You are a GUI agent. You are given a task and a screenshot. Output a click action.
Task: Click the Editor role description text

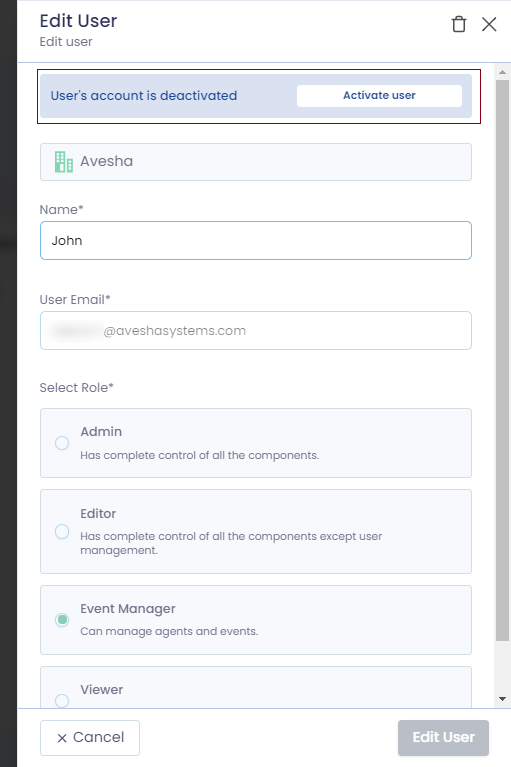click(231, 543)
